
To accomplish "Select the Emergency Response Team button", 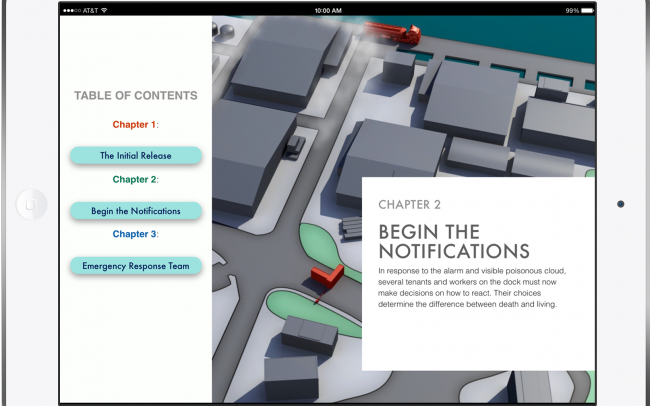I will click(135, 266).
